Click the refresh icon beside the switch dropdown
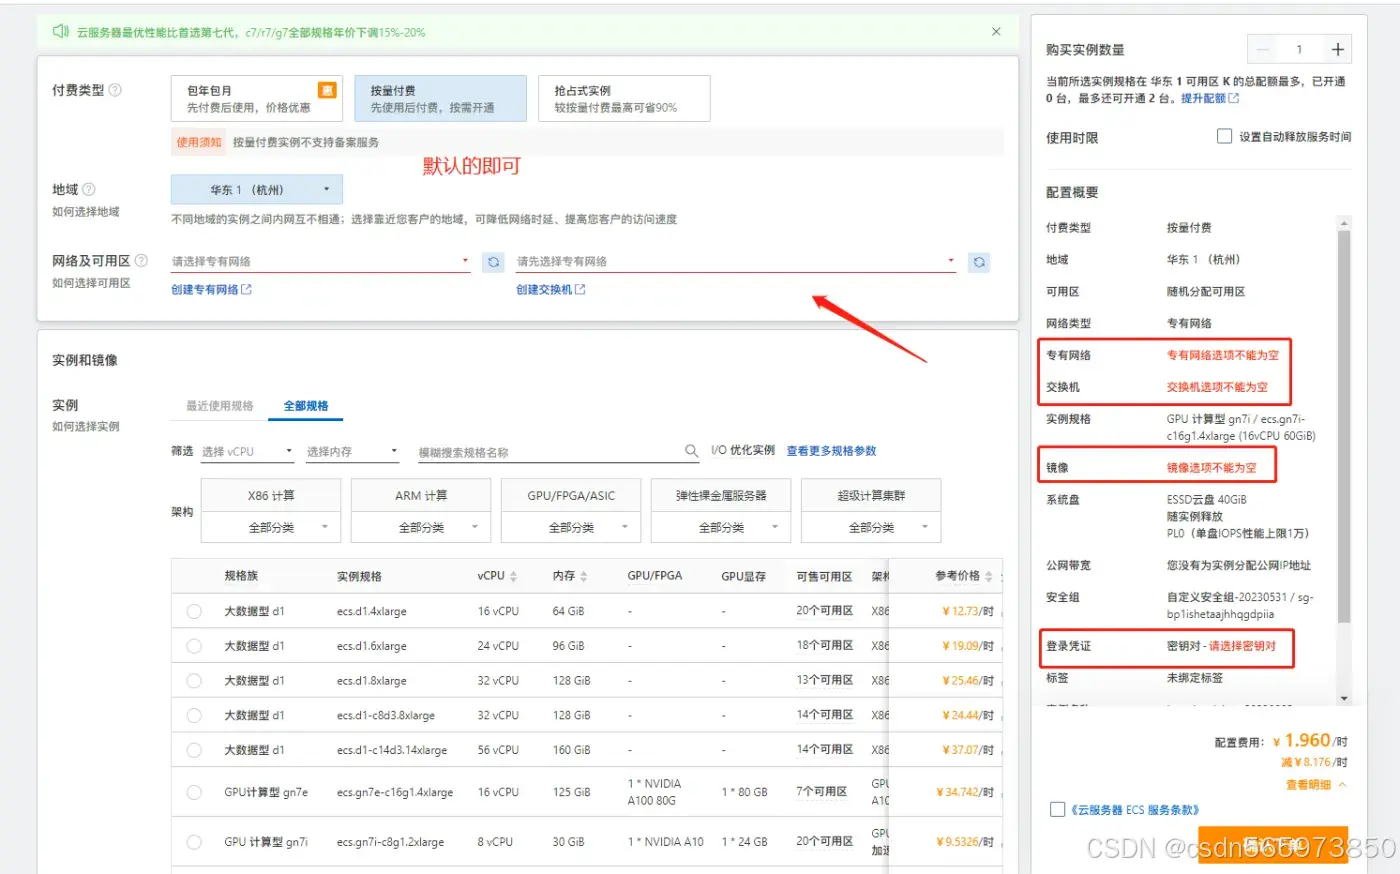The height and width of the screenshot is (874, 1400). click(x=979, y=262)
